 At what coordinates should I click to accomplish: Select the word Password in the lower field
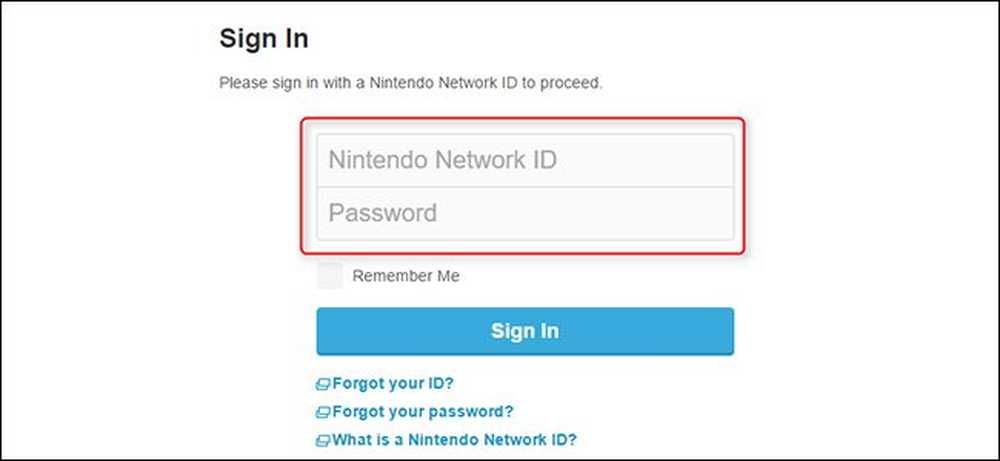click(x=383, y=213)
